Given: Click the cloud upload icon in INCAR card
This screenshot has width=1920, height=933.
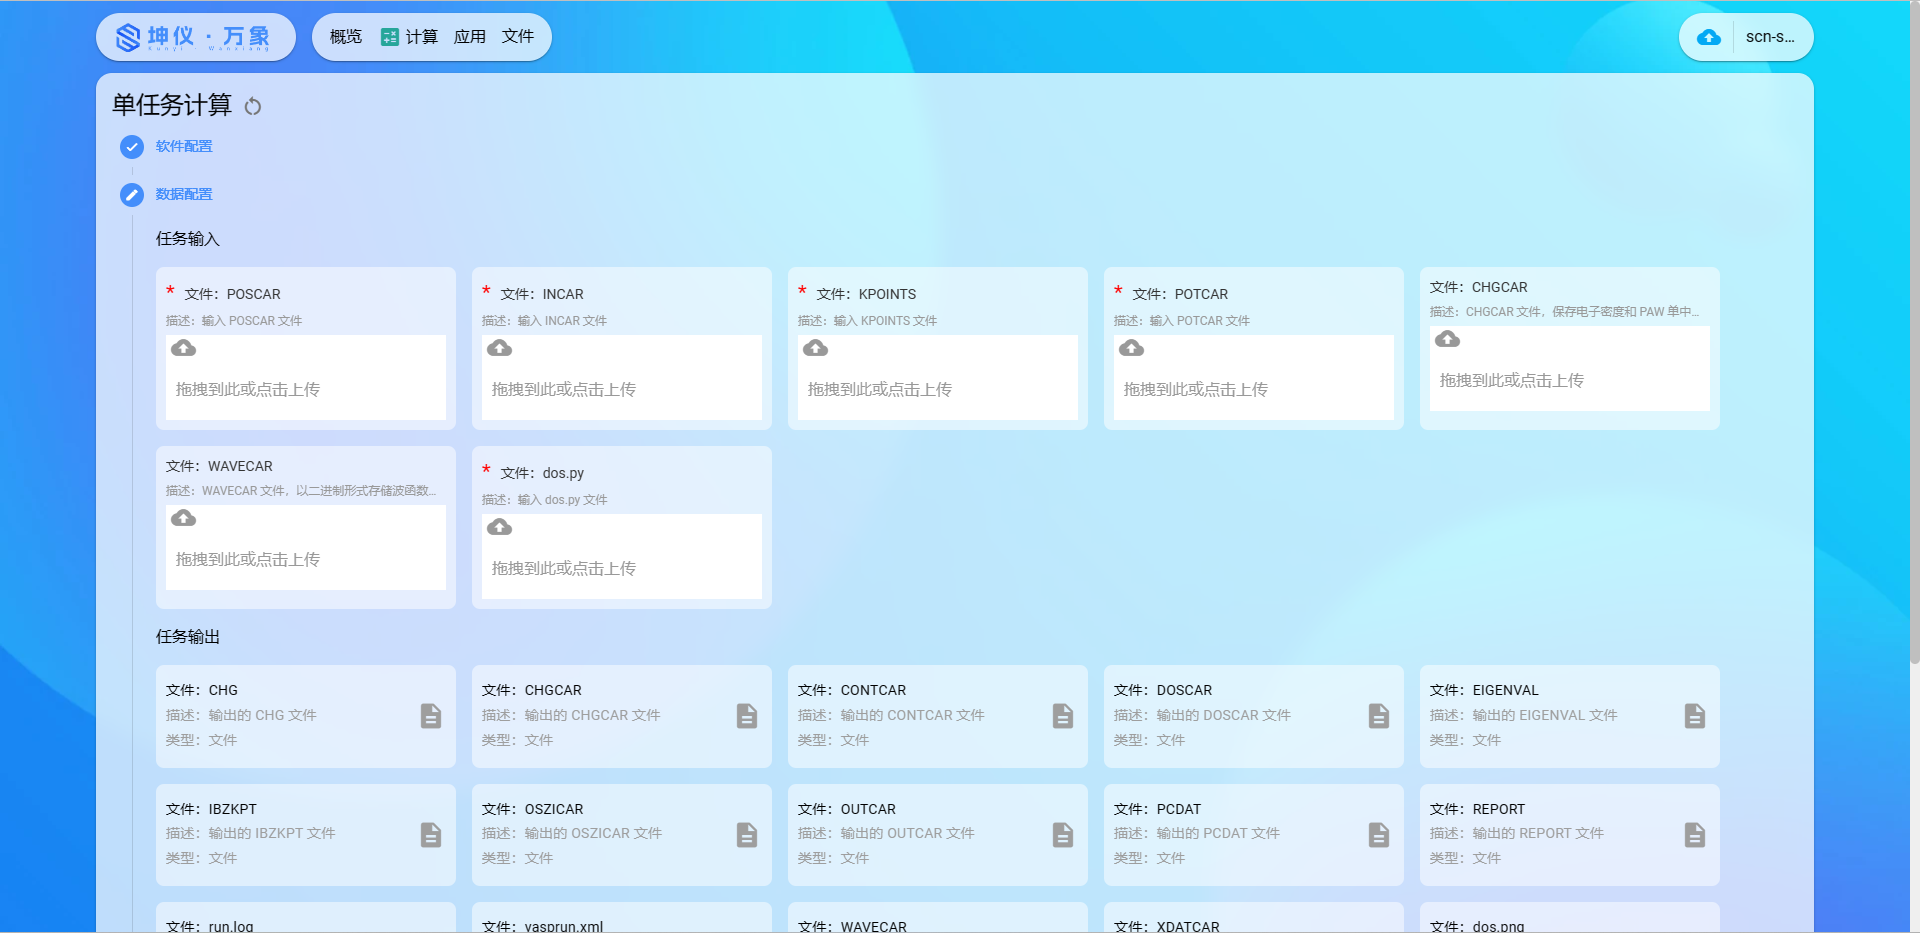Looking at the screenshot, I should point(499,348).
